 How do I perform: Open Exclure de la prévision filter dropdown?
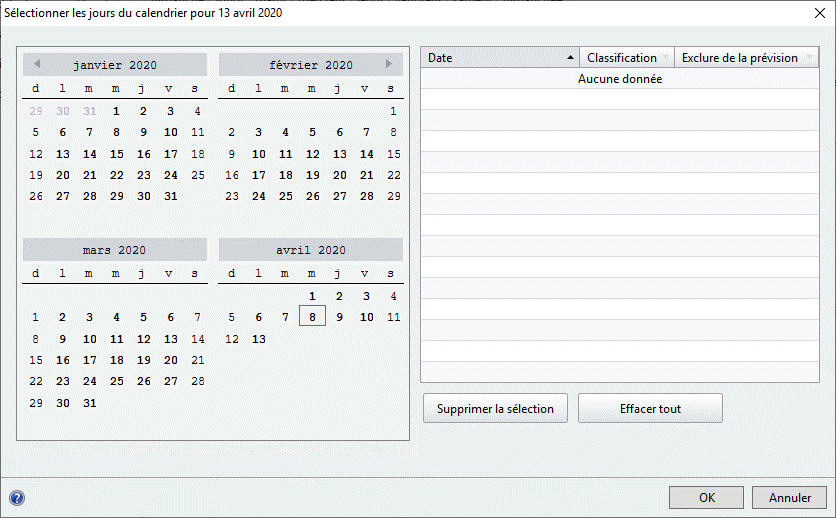coord(808,58)
